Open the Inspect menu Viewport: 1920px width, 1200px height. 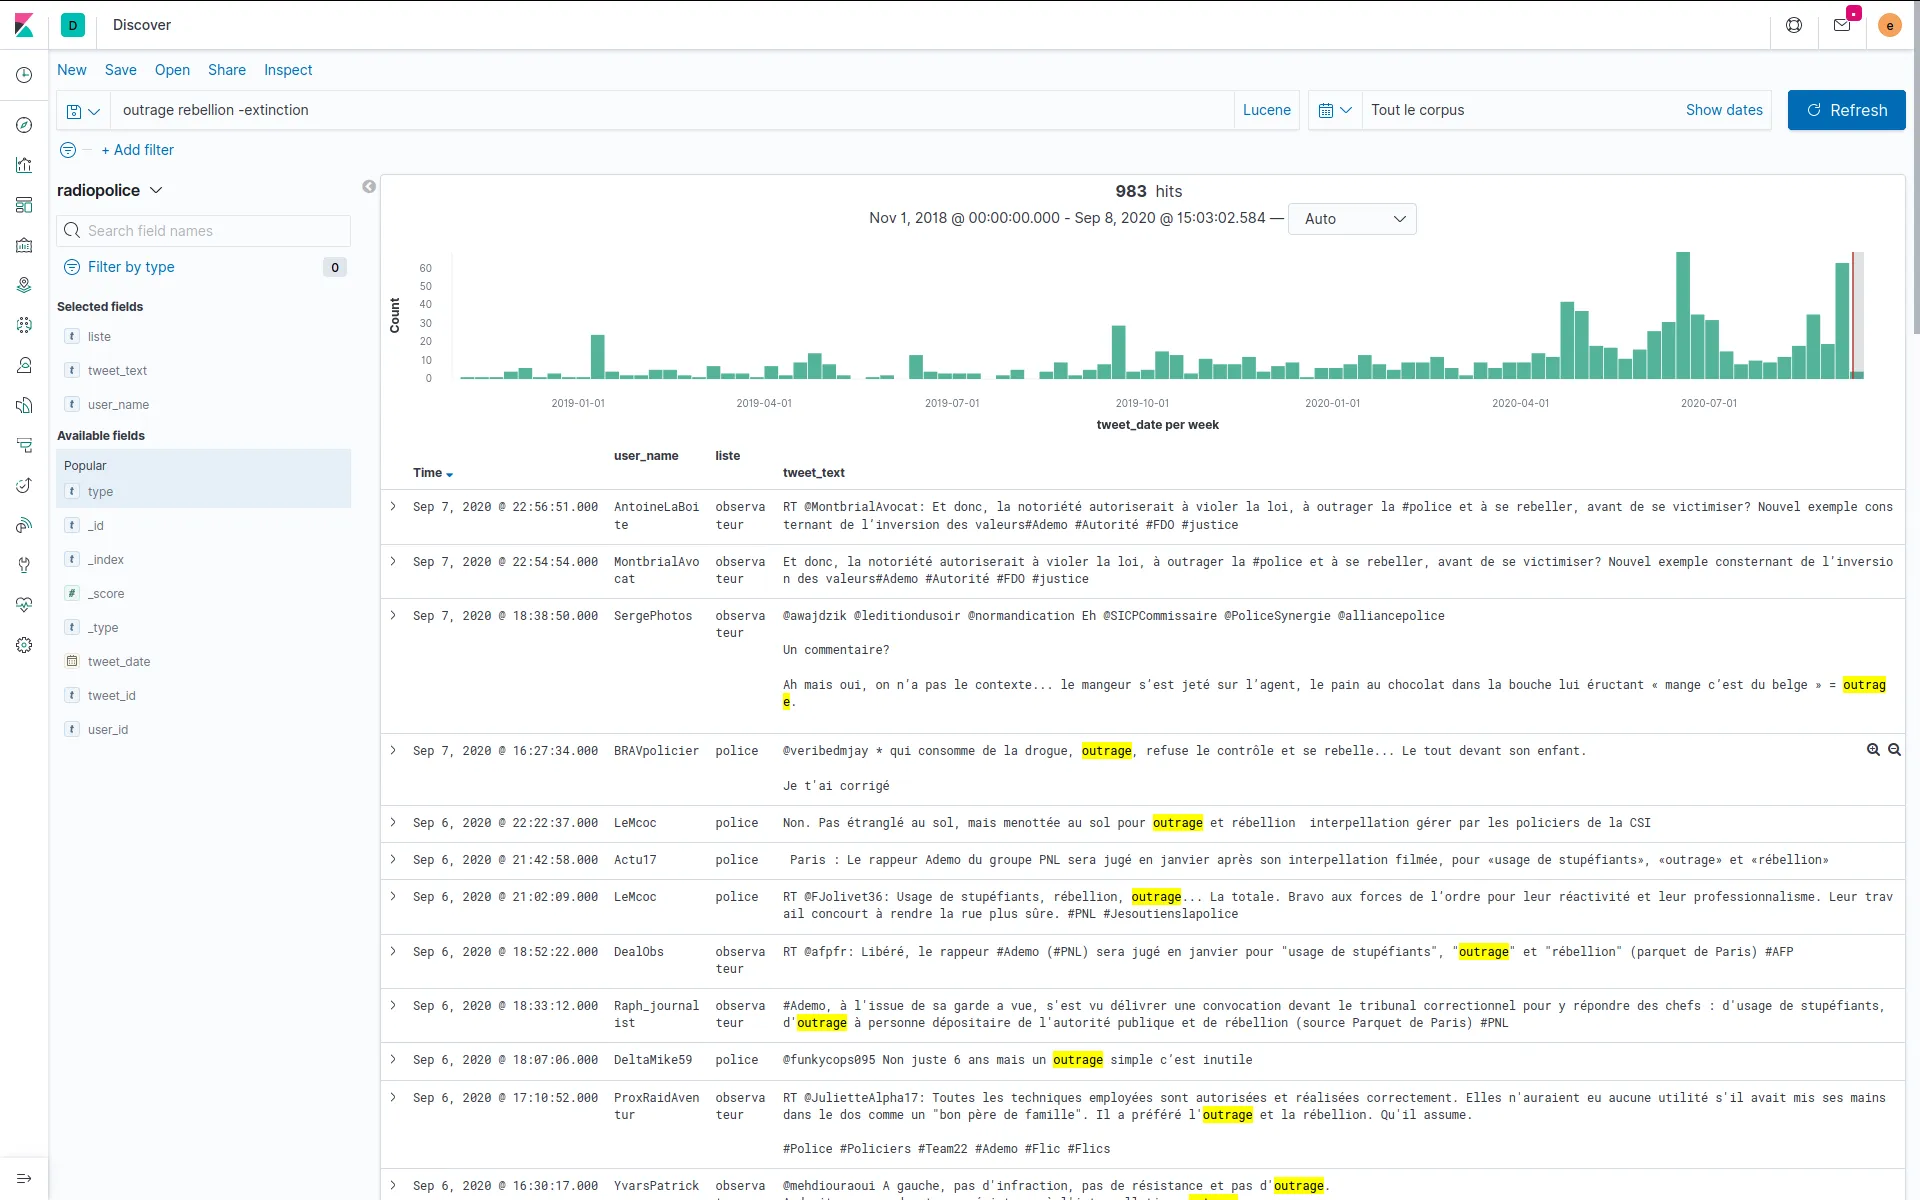288,70
